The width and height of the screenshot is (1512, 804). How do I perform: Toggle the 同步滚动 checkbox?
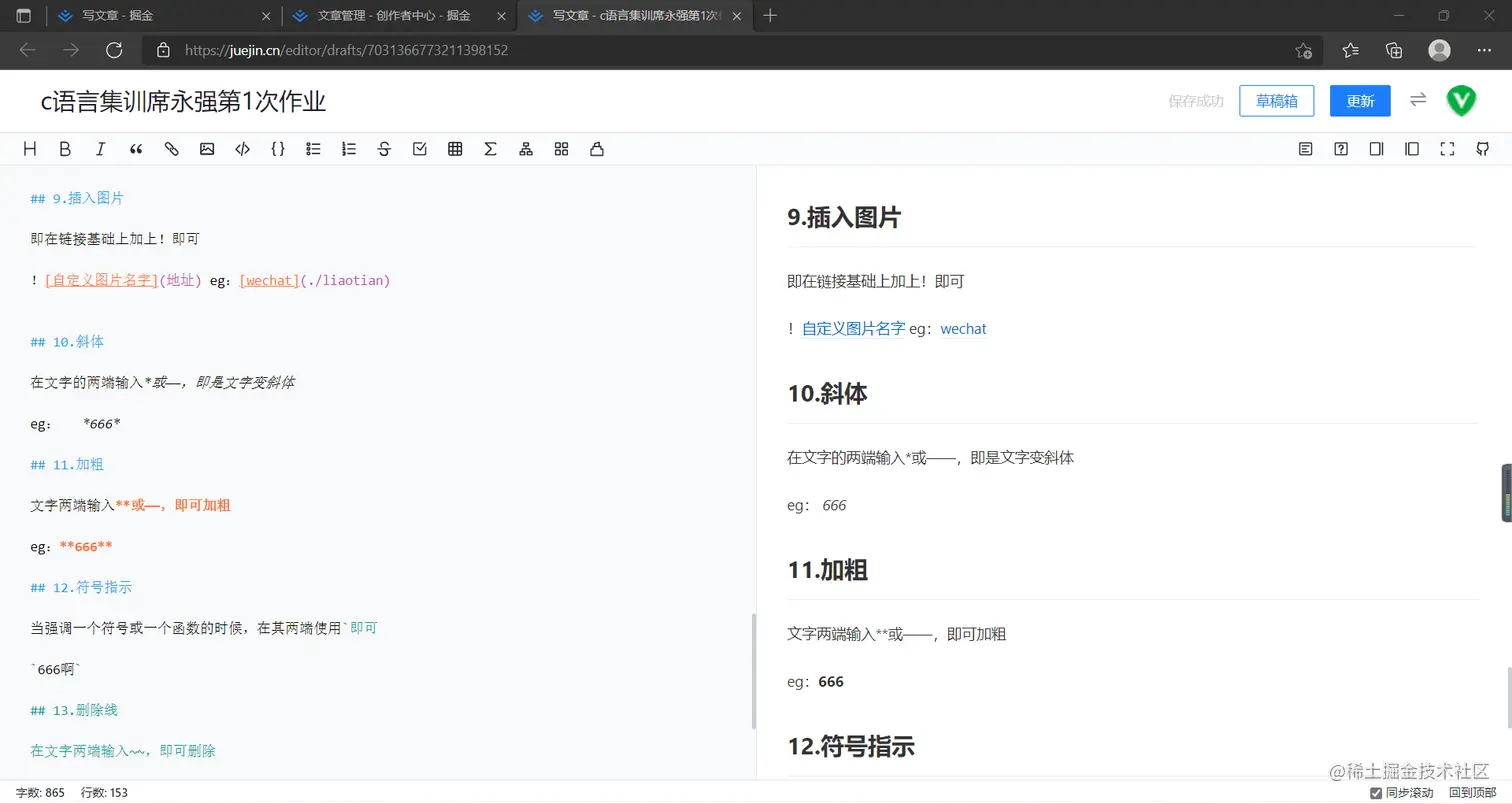tap(1376, 793)
